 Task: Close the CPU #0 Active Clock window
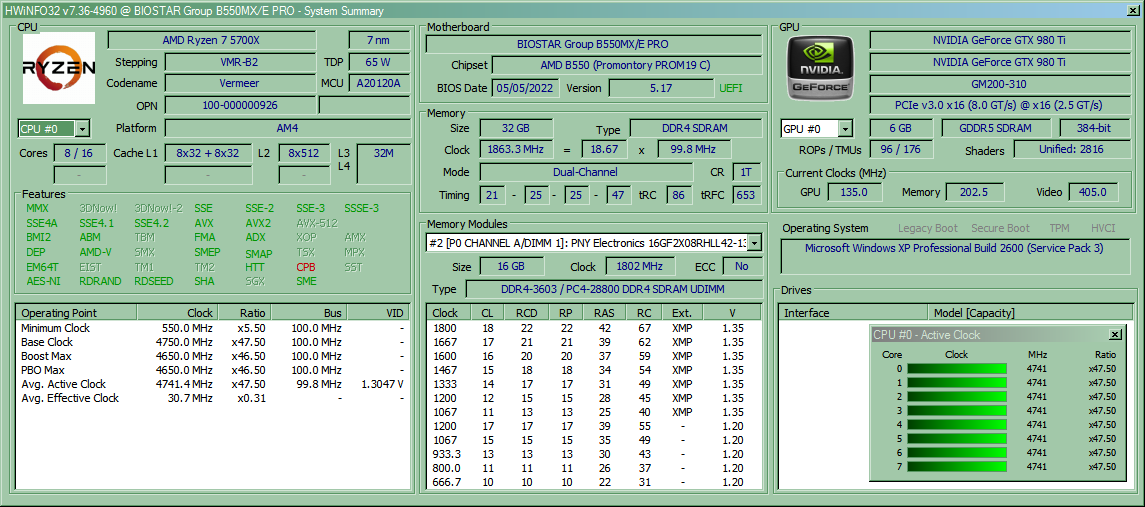pos(1114,335)
